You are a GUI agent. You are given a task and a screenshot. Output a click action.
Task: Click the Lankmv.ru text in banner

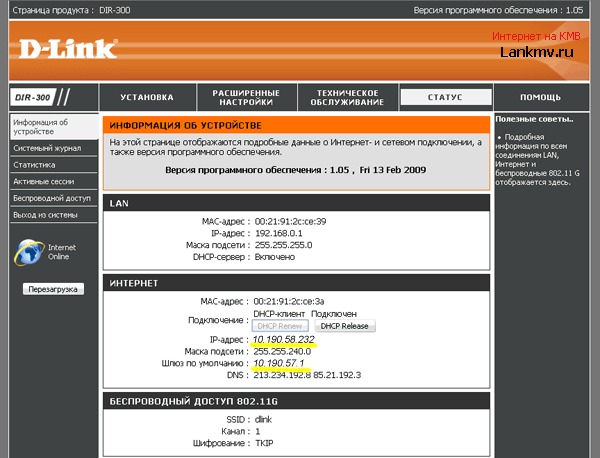point(536,52)
